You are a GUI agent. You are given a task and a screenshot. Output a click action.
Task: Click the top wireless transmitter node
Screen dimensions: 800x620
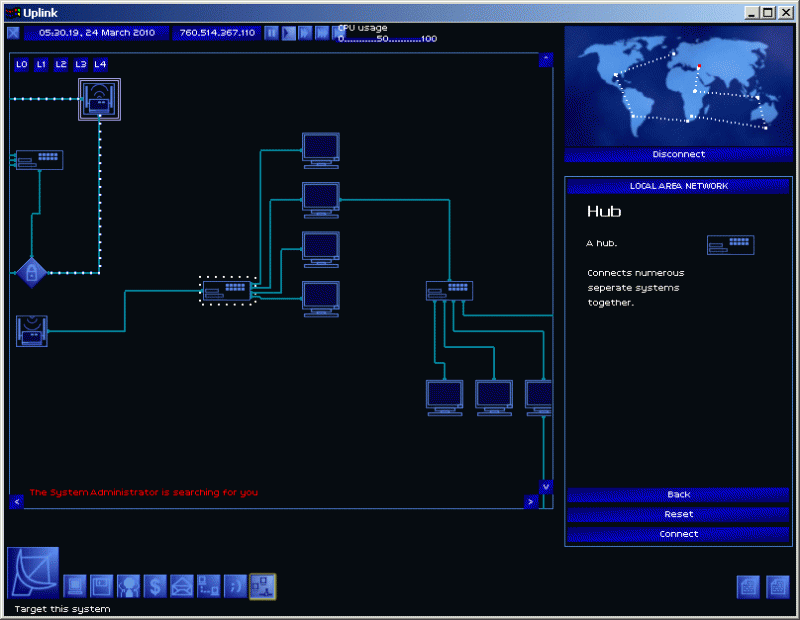(x=99, y=100)
